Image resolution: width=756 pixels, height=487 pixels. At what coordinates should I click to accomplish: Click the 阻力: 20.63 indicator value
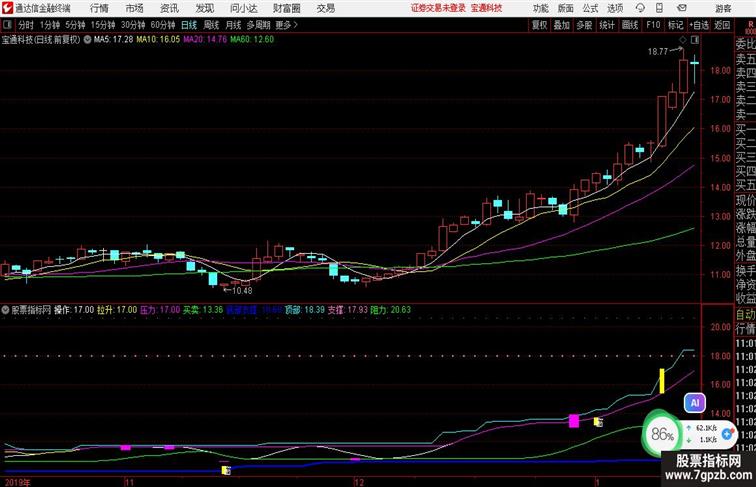click(x=391, y=310)
